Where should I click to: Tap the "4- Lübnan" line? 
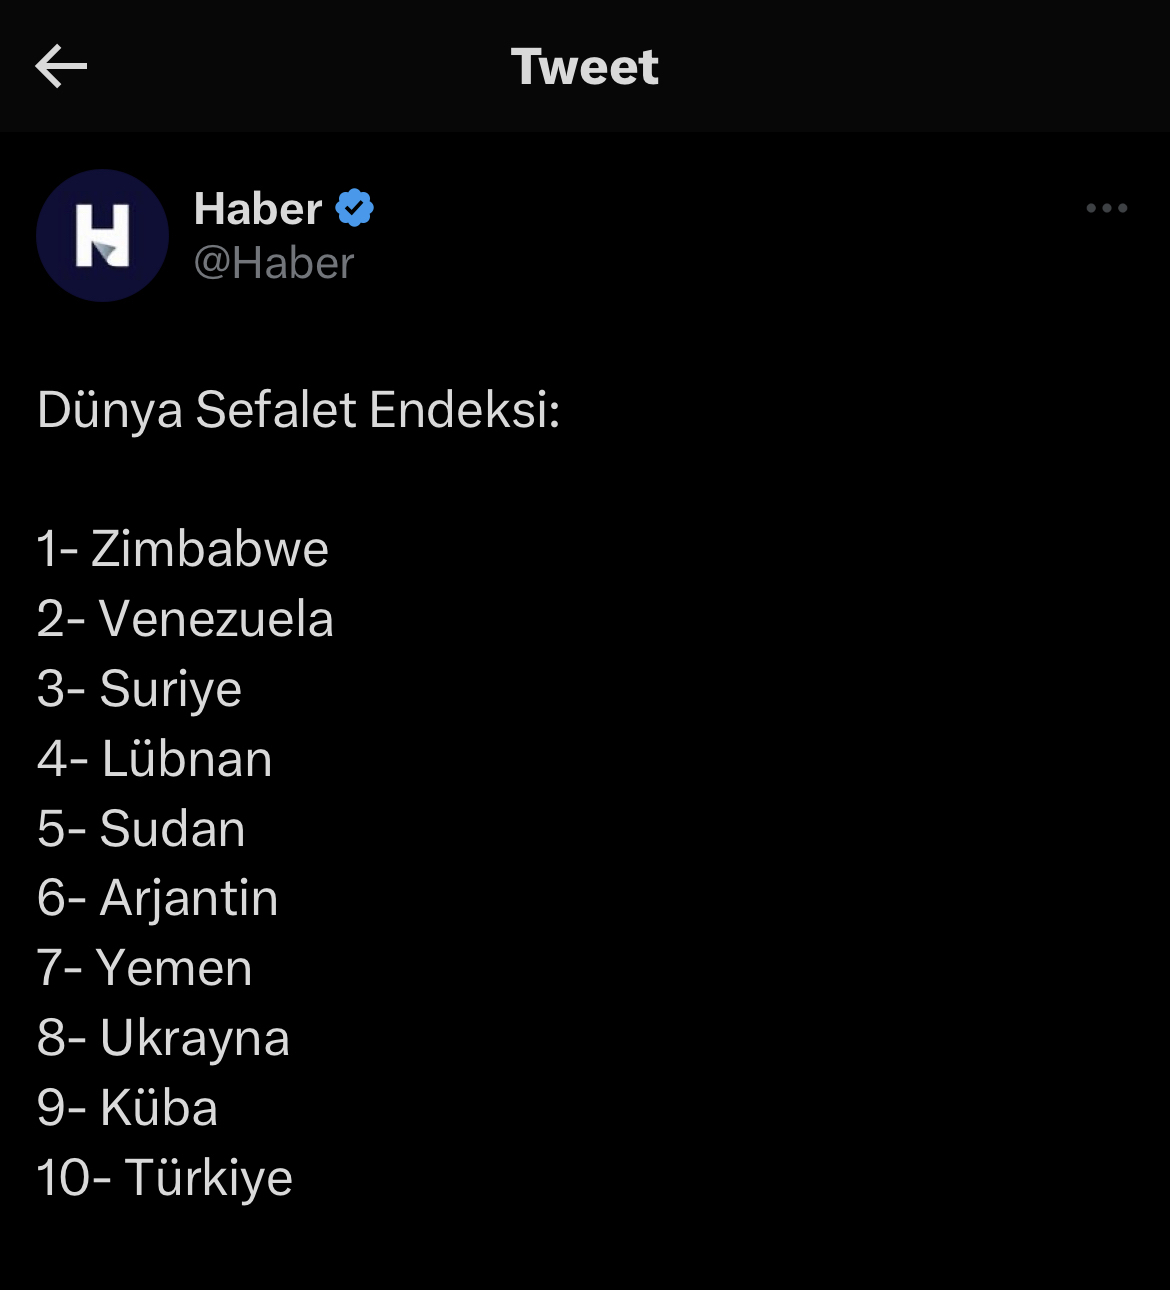tap(154, 759)
